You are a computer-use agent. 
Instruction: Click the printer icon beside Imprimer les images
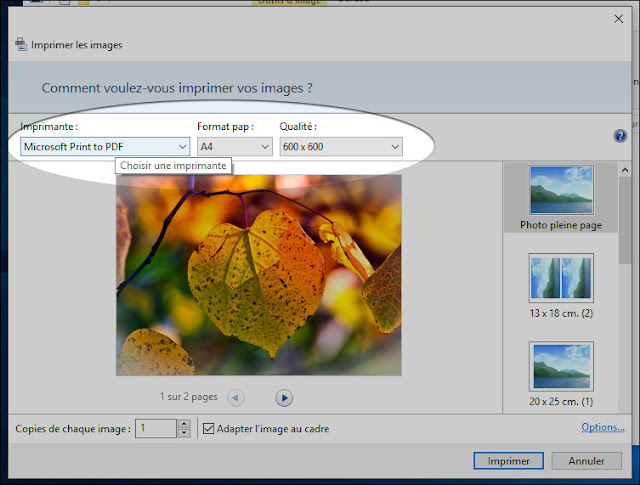click(21, 44)
